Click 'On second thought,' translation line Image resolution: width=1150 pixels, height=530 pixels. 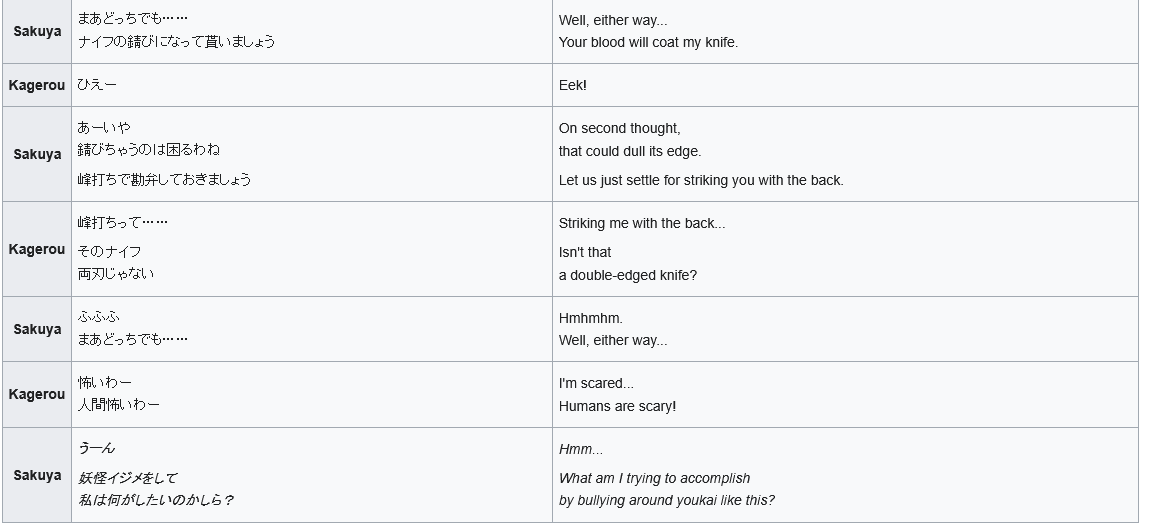(x=620, y=128)
